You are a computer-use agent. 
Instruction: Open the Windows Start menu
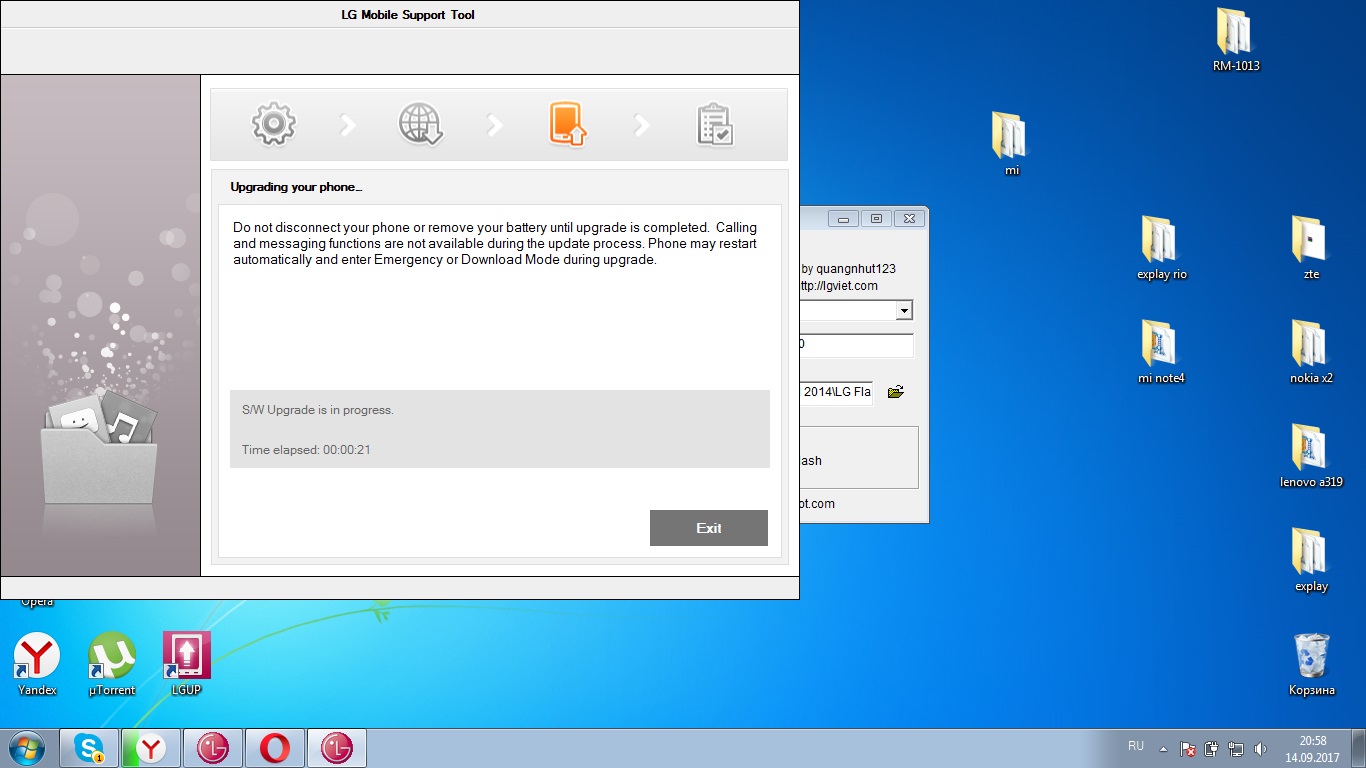click(27, 748)
